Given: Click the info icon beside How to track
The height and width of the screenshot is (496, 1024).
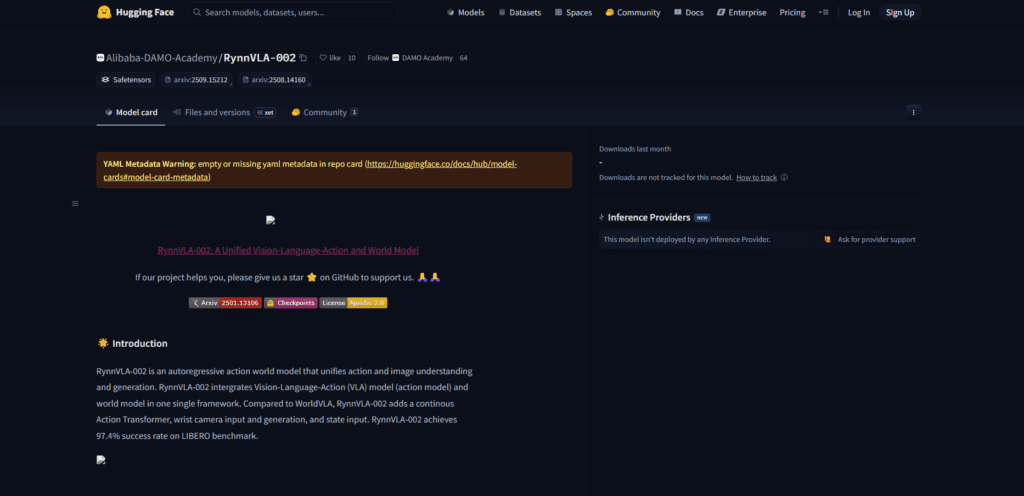Looking at the screenshot, I should [784, 178].
